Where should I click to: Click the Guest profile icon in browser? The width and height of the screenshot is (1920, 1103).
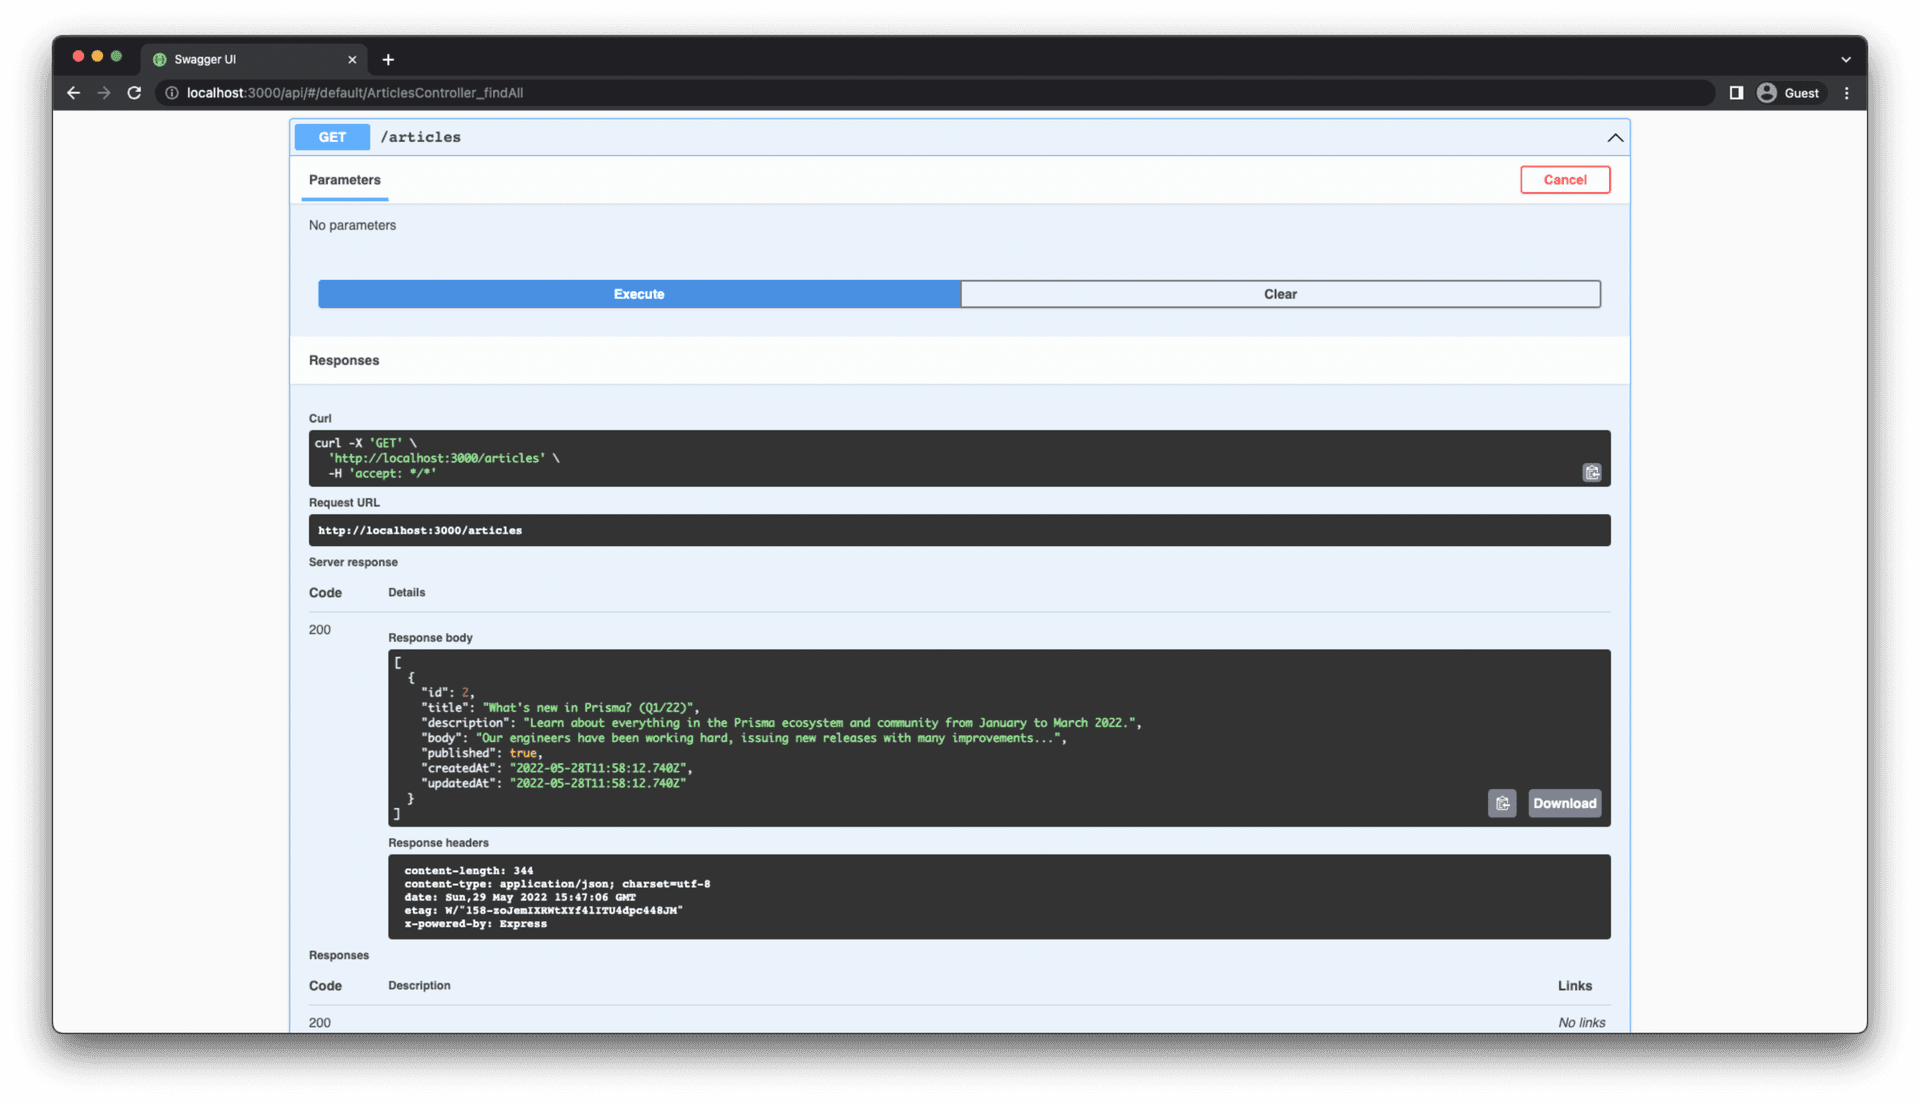point(1766,92)
